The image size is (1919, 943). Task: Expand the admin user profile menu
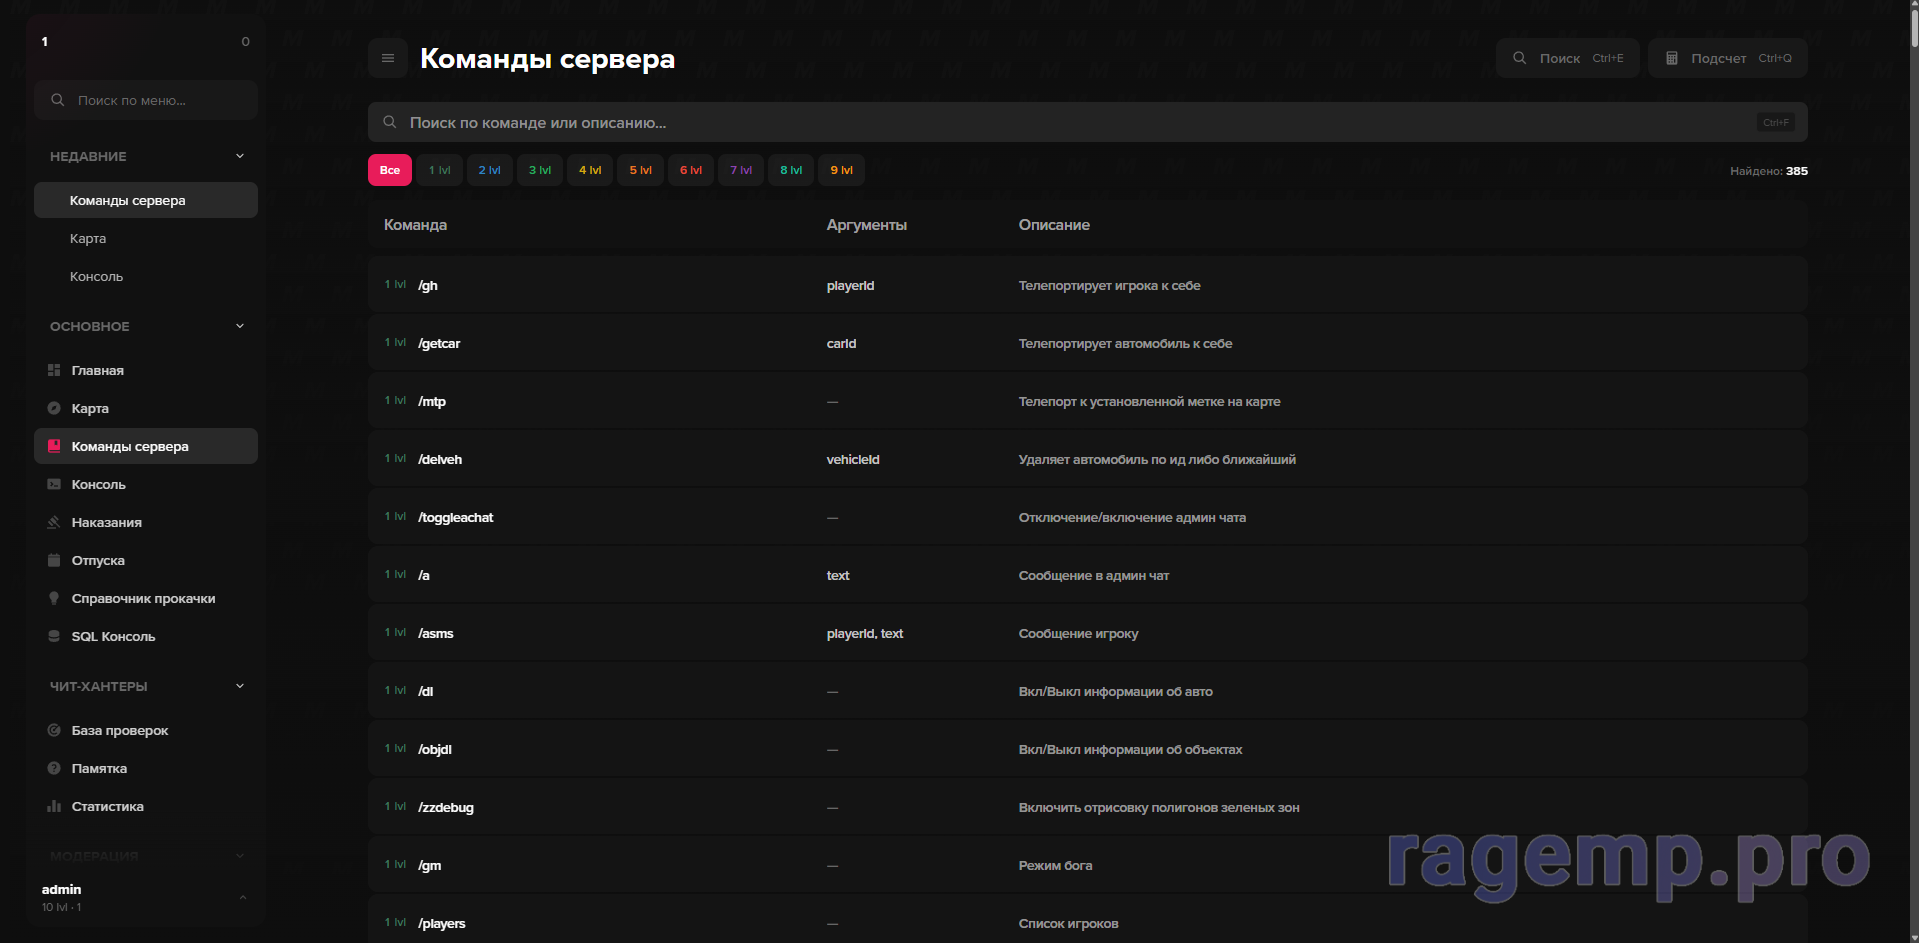[243, 897]
